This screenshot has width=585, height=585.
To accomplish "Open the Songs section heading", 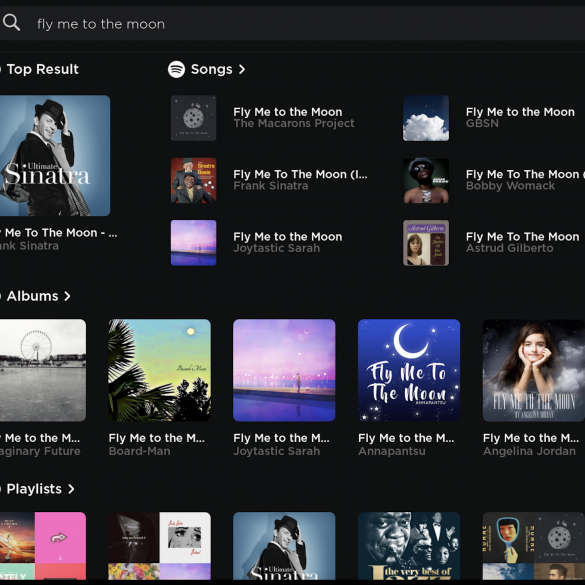I will (x=212, y=69).
